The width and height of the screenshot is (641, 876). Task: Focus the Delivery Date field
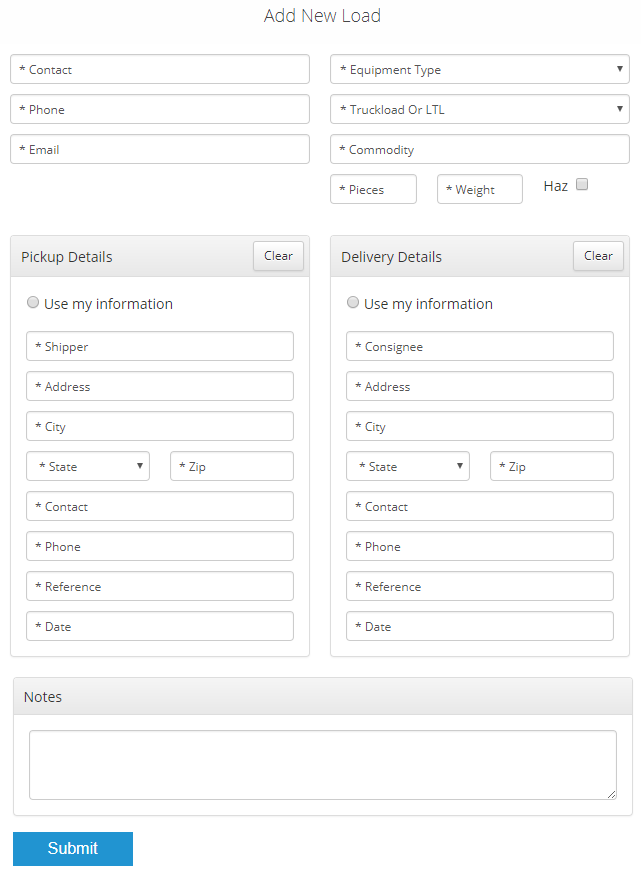point(479,626)
